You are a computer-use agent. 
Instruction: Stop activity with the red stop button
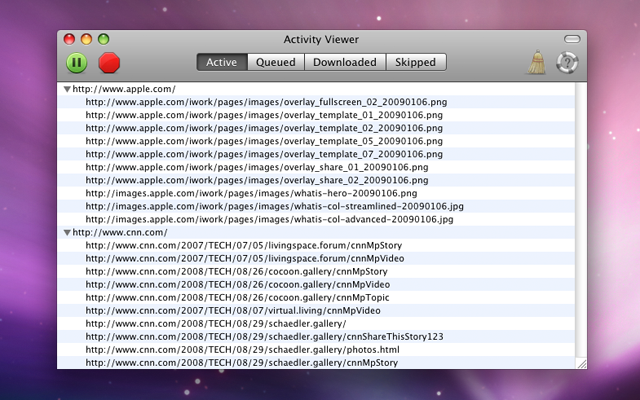click(x=109, y=62)
